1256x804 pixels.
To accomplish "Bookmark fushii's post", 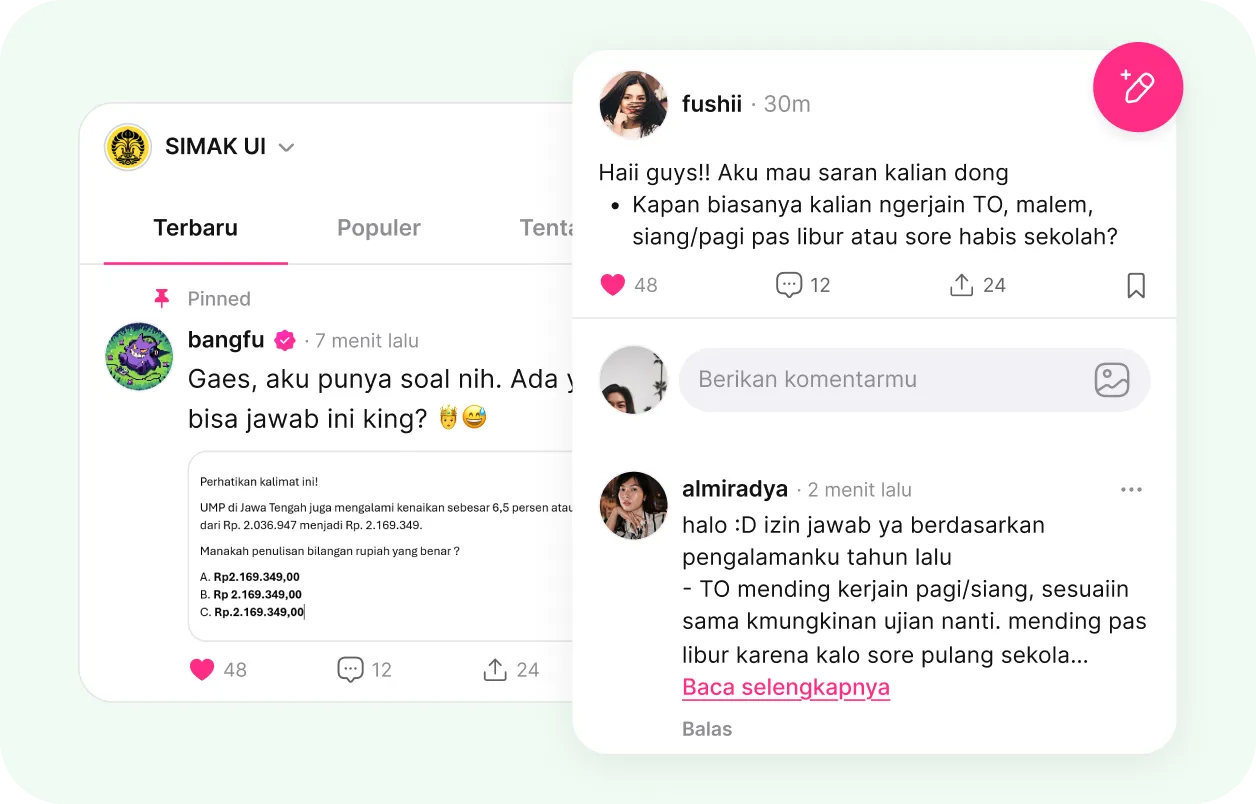I will pos(1136,286).
